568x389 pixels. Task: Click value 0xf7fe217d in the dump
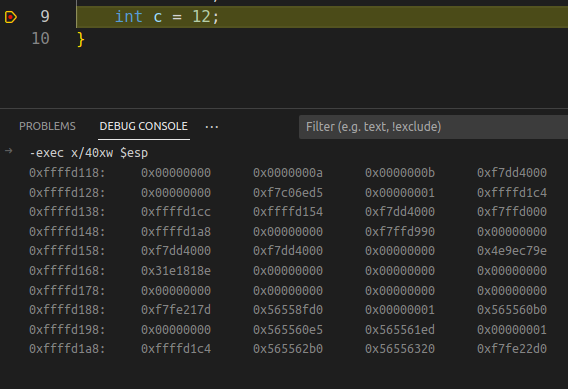point(176,310)
